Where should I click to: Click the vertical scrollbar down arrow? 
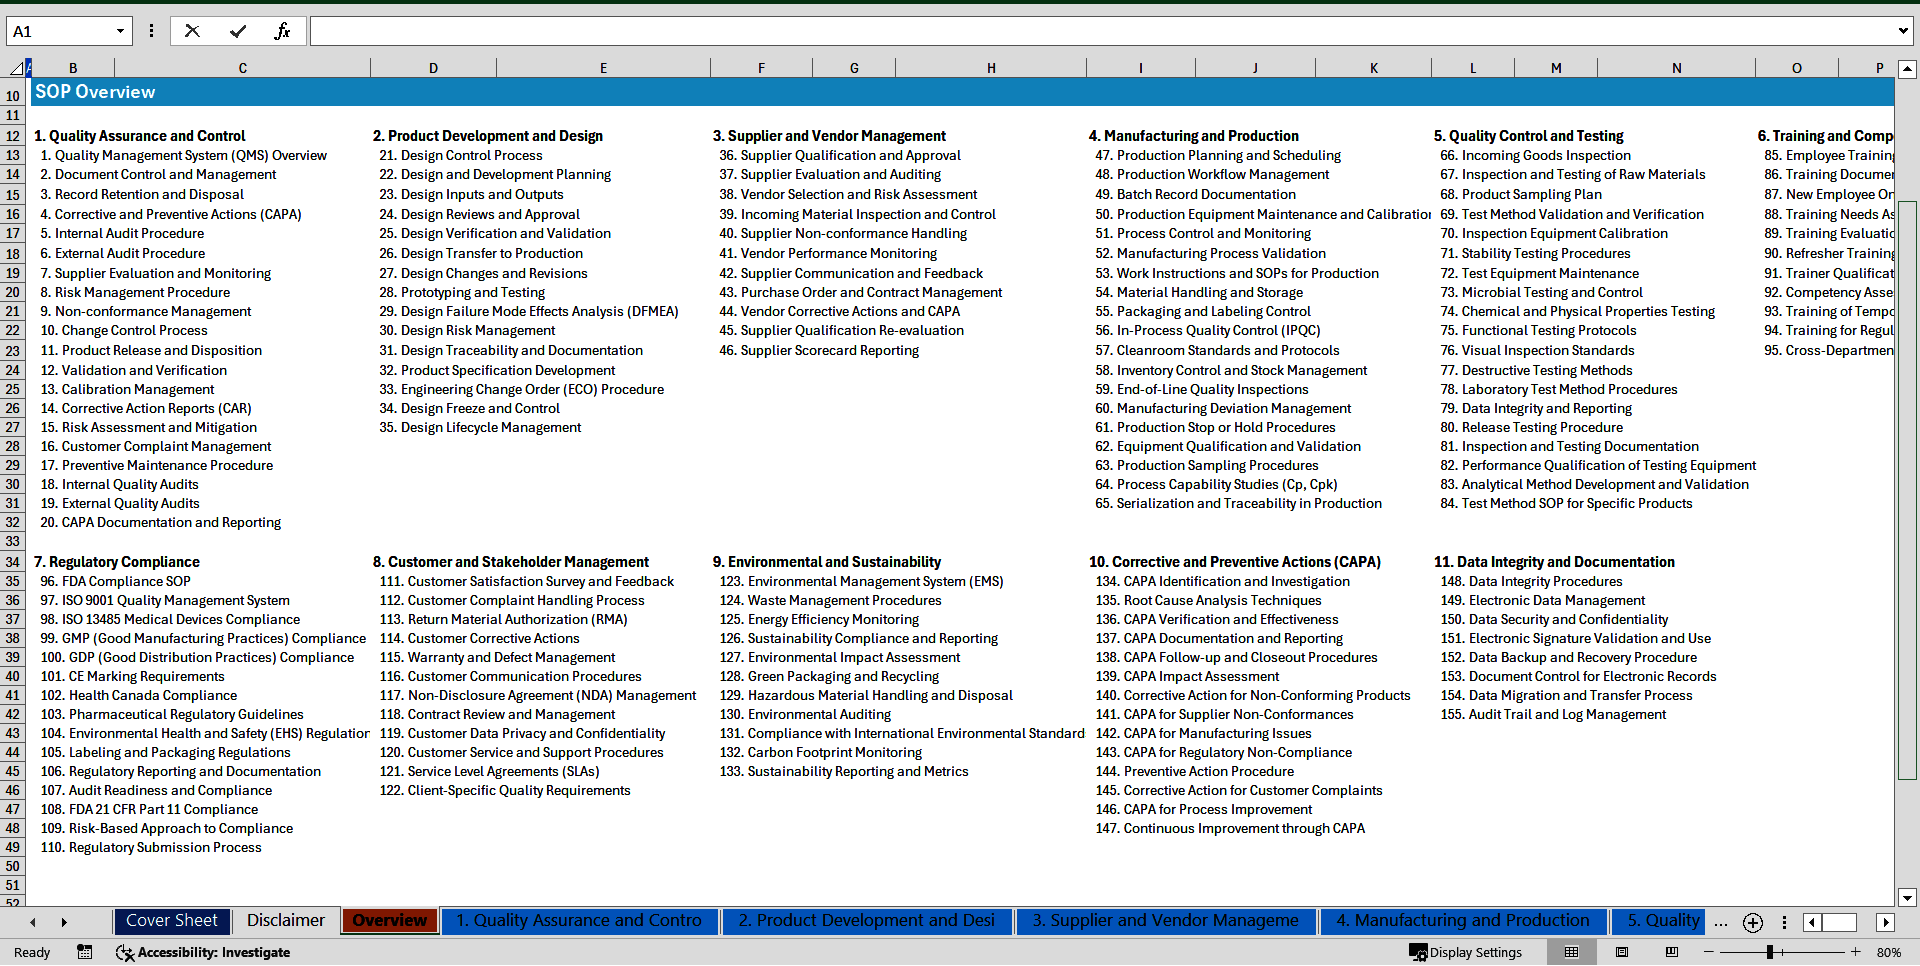click(1907, 897)
